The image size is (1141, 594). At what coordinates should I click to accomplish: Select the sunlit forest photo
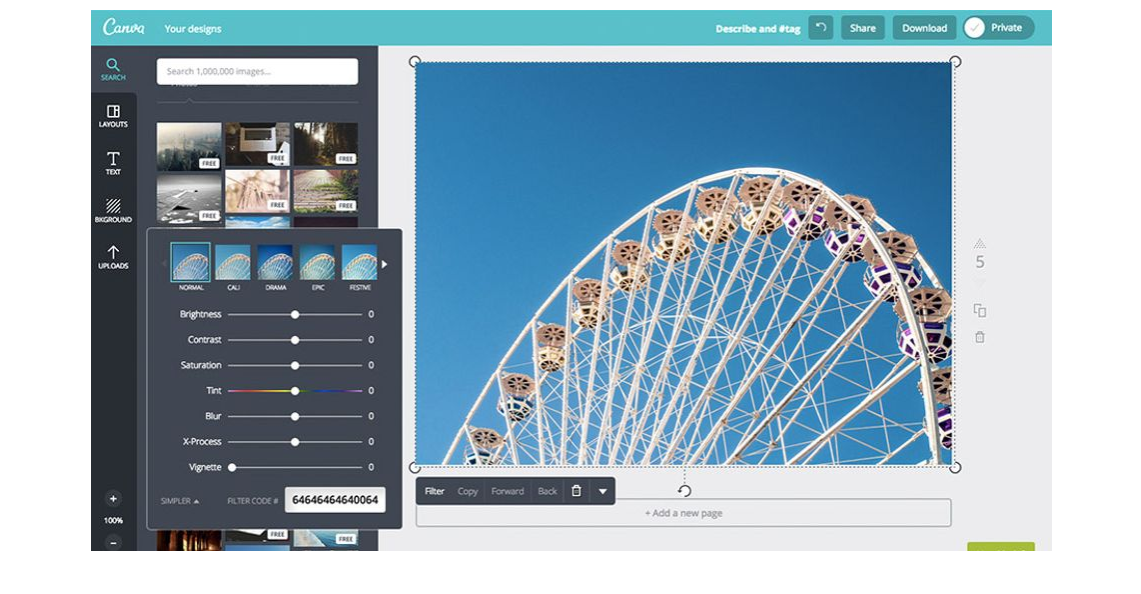325,143
